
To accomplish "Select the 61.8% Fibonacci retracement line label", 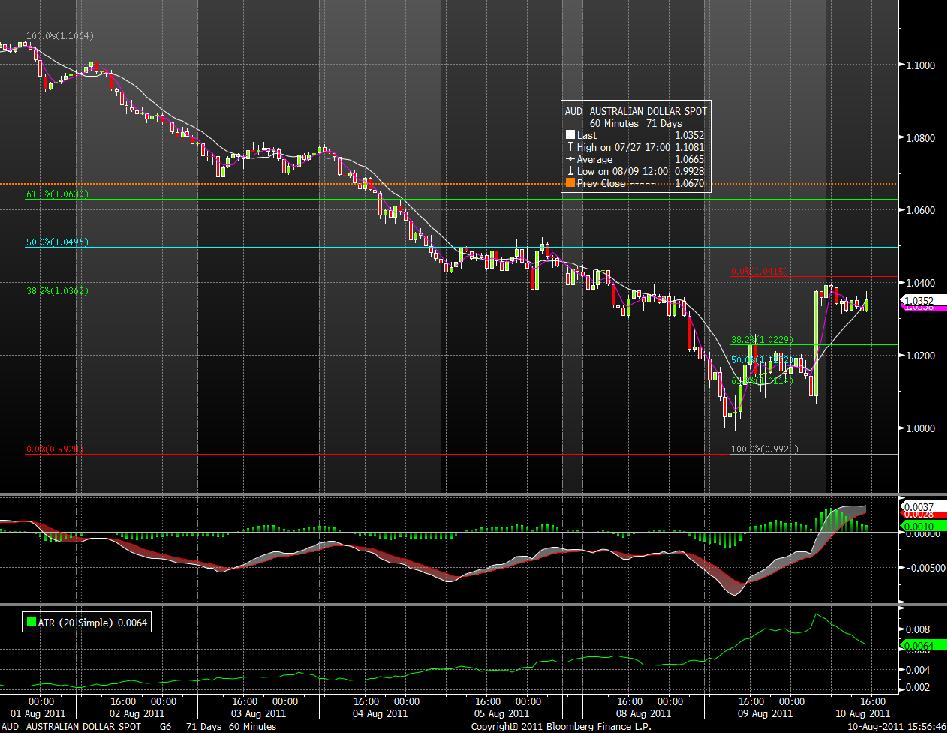I will tap(58, 195).
